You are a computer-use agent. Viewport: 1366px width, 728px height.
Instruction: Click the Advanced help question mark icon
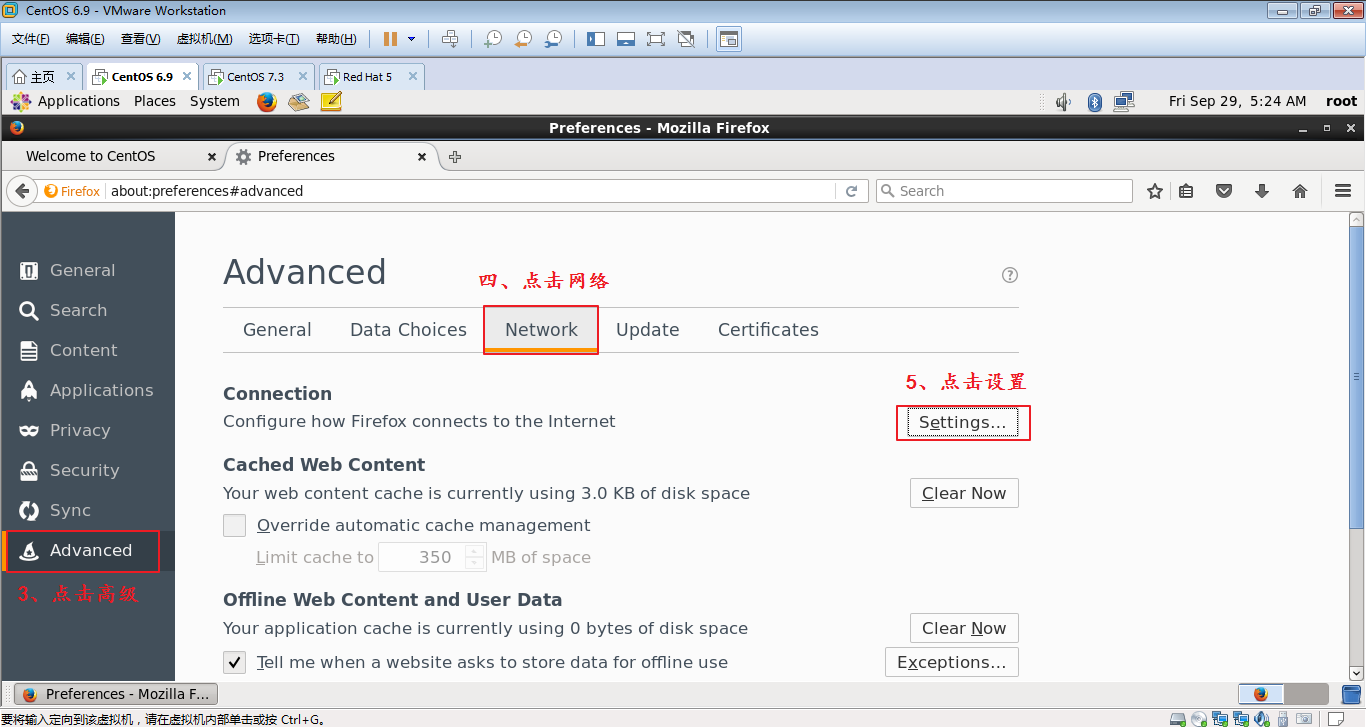point(1010,275)
